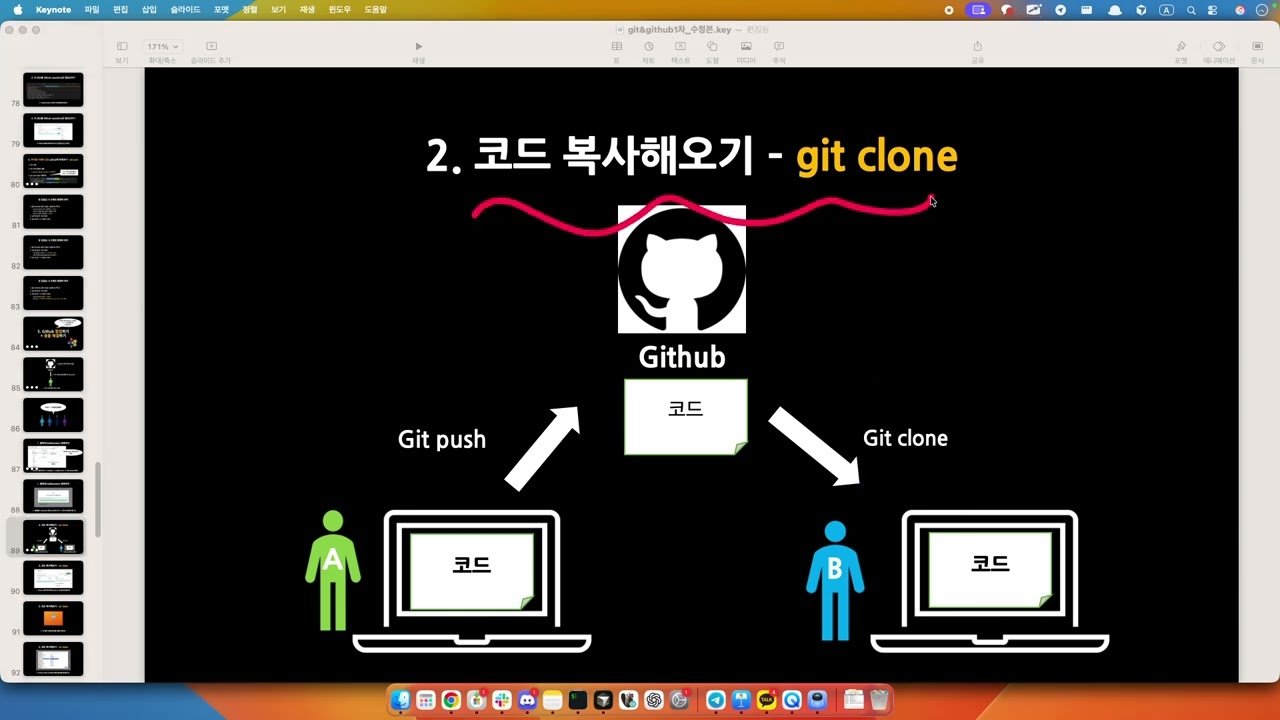
Task: Open the 파일 menu
Action: click(x=92, y=9)
